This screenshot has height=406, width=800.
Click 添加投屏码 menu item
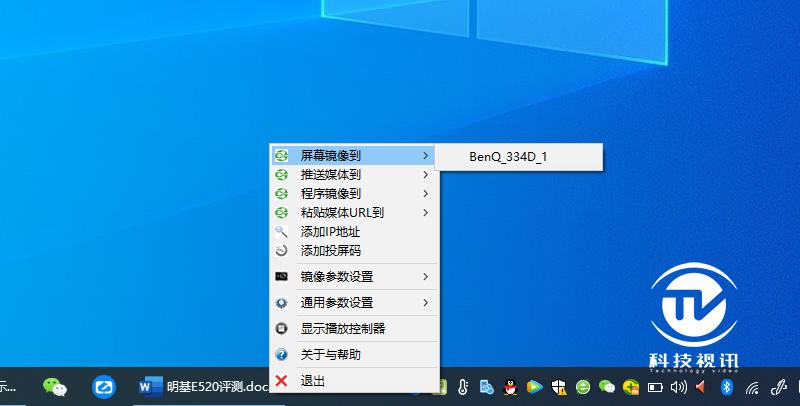(x=352, y=251)
